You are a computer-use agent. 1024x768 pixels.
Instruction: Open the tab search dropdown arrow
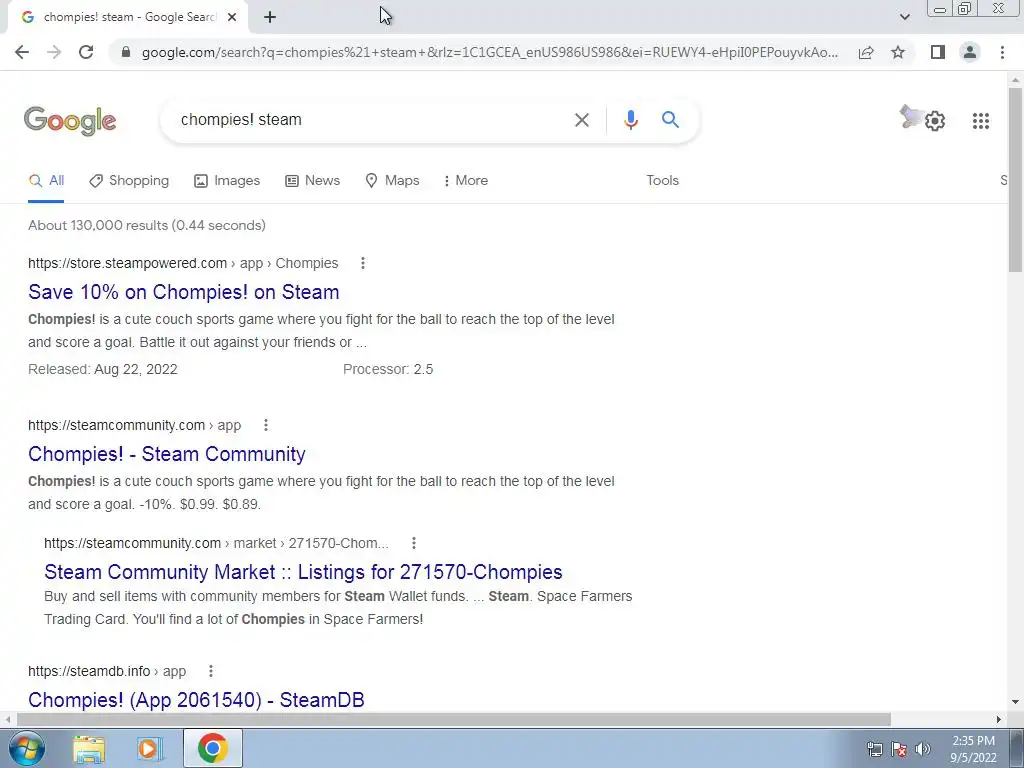tap(904, 18)
